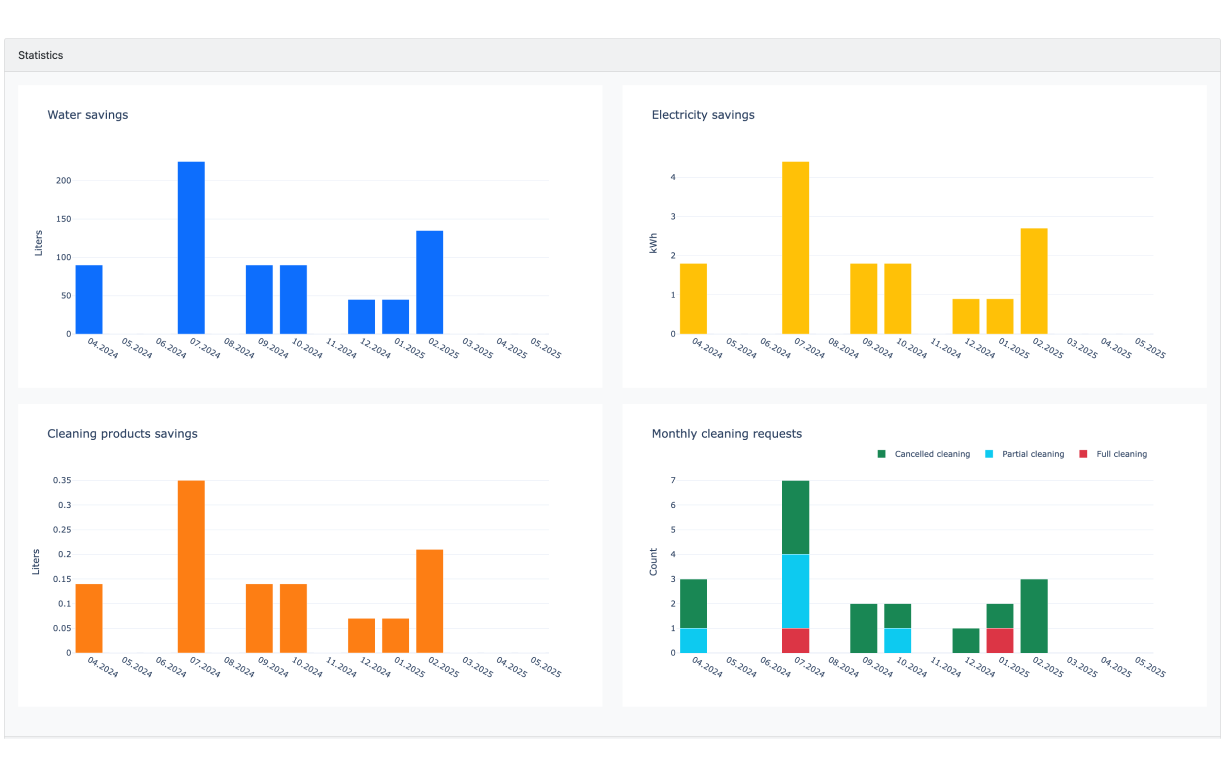The width and height of the screenshot is (1224, 768).
Task: Toggle the Cancelled cleaning legend entry
Action: click(x=923, y=454)
